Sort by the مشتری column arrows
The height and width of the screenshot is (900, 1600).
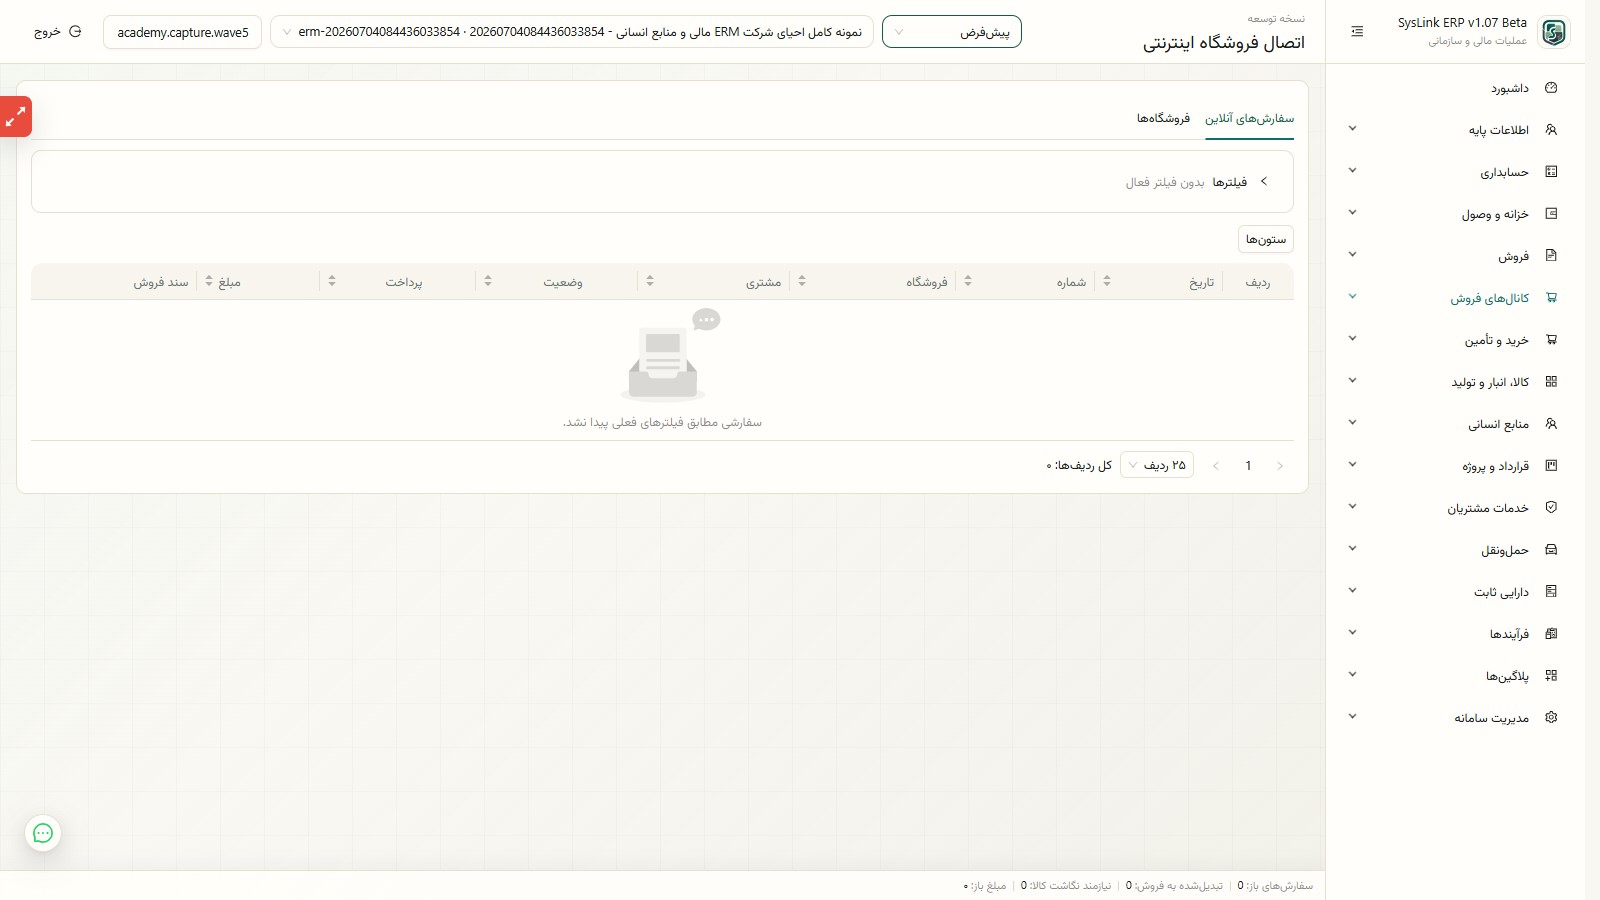[650, 282]
